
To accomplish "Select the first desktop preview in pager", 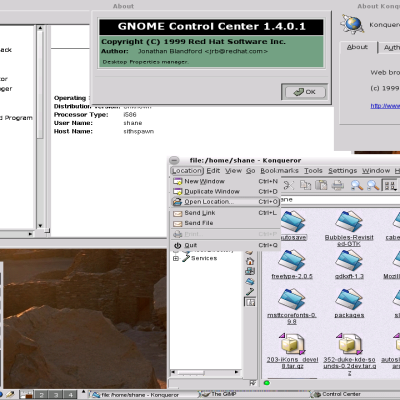I will pyautogui.click(x=26, y=395).
